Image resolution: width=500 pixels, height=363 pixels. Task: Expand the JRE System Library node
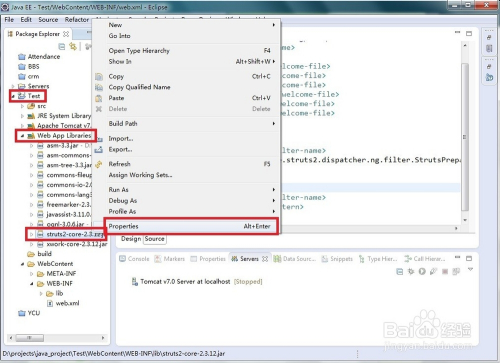point(22,116)
